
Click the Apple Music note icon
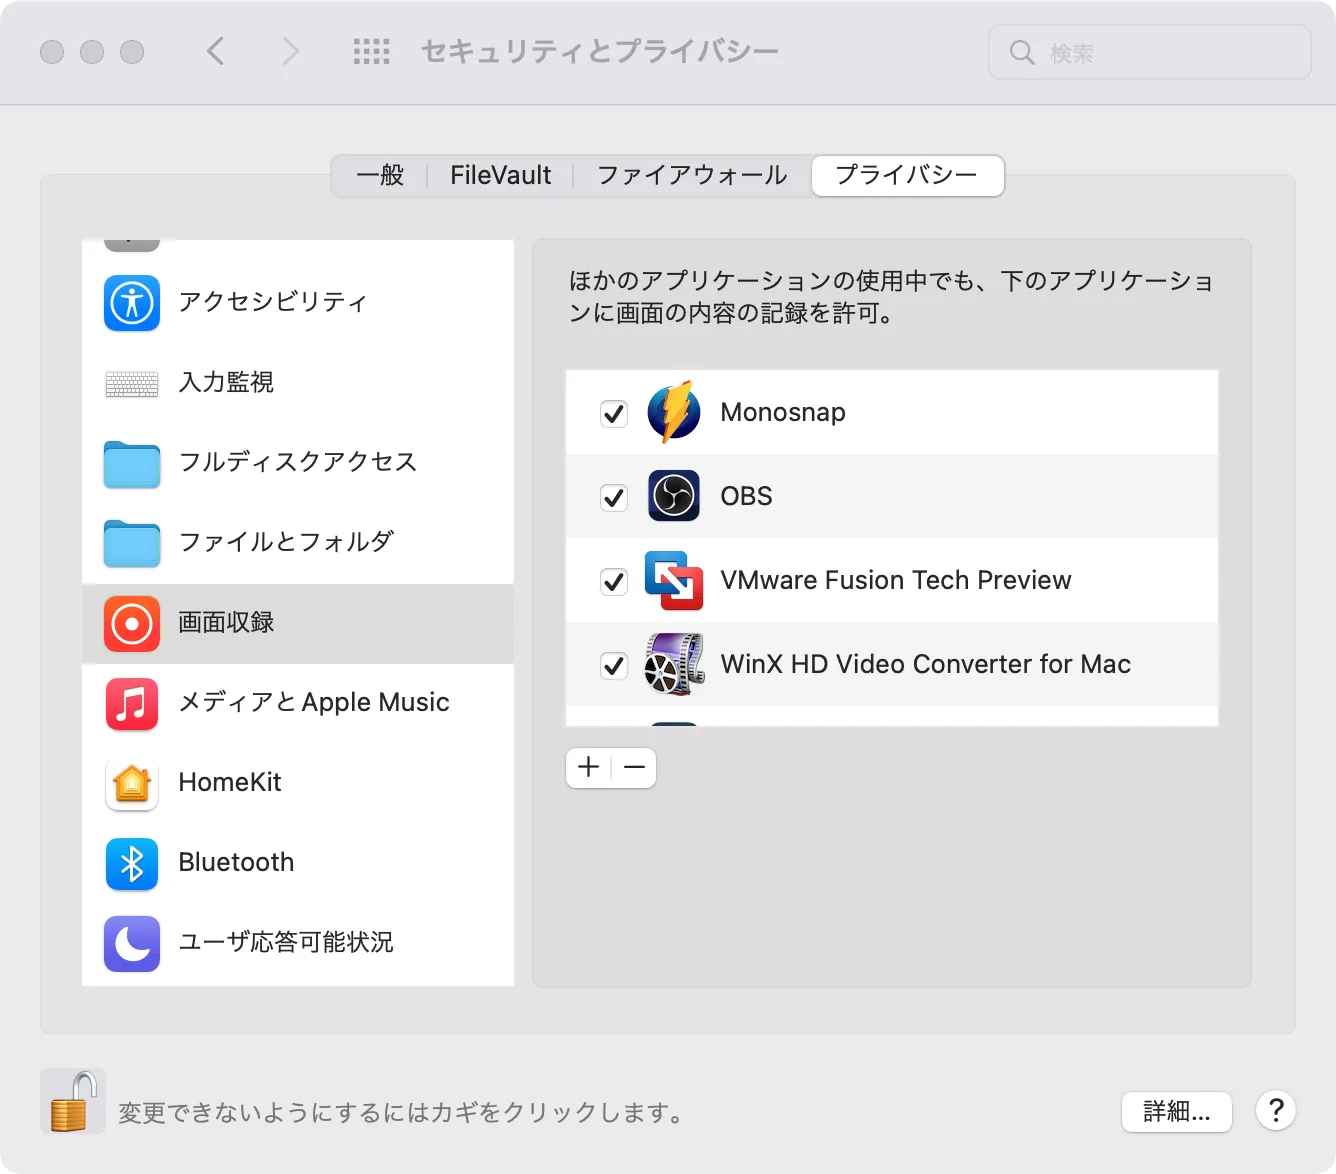click(132, 704)
